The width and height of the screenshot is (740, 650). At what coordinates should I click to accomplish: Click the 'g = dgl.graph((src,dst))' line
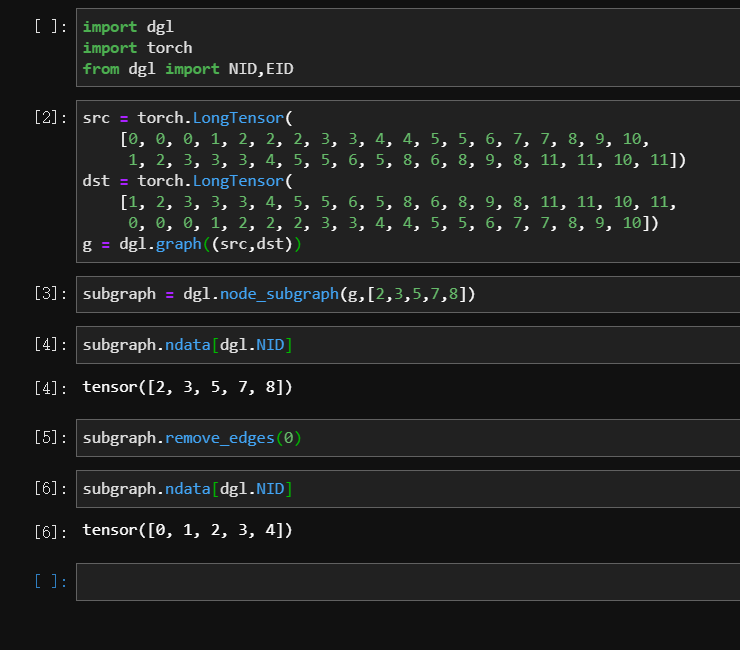coord(192,244)
